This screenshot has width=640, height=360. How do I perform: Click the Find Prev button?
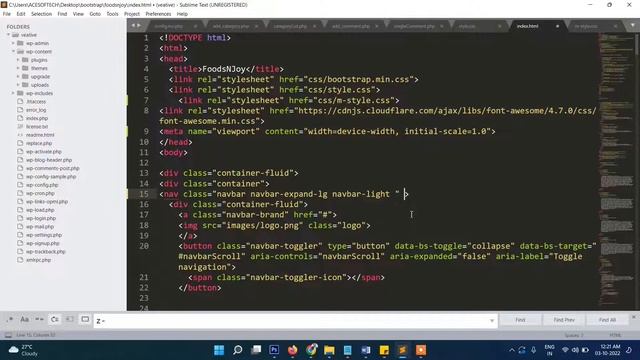[x=564, y=320]
